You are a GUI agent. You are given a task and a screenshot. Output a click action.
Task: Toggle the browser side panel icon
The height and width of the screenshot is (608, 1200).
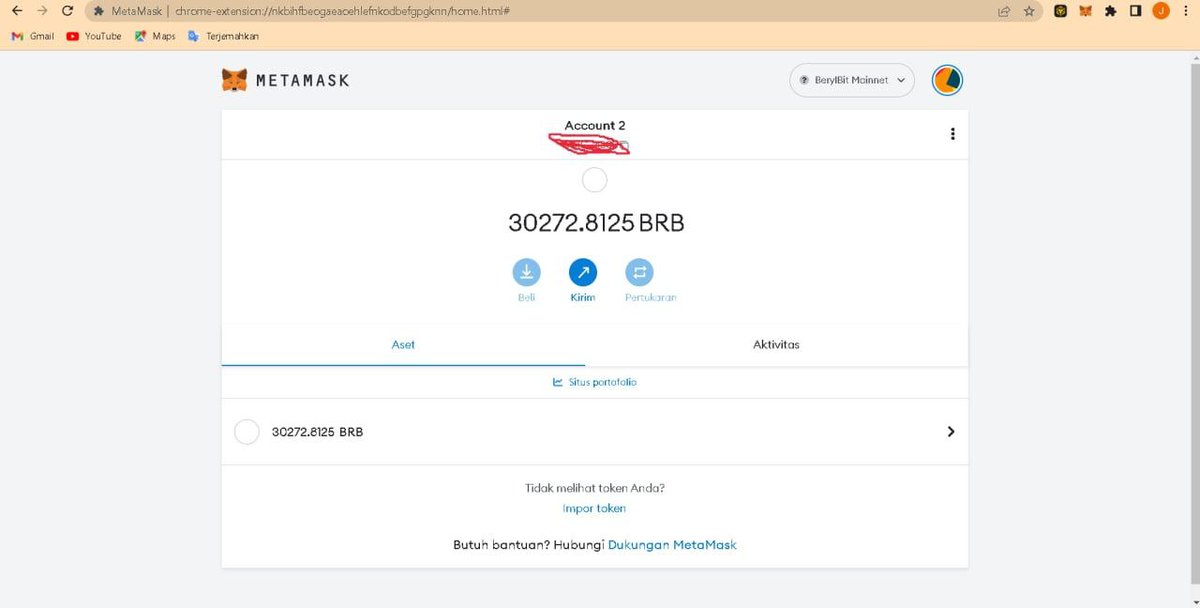(x=1135, y=11)
